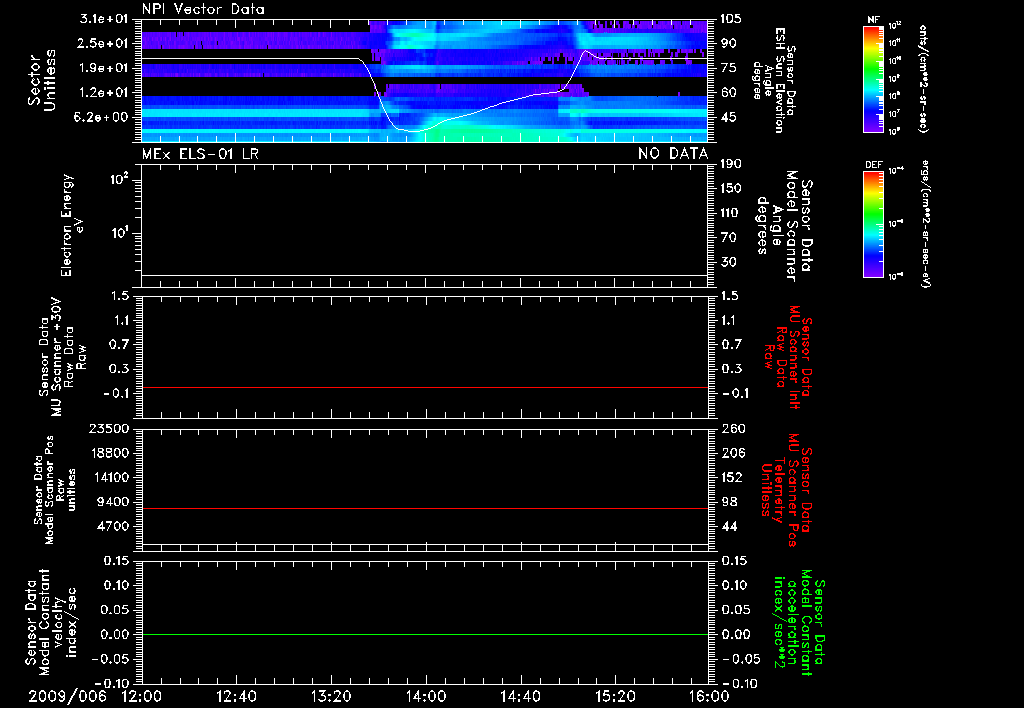
Task: Select the Sector Unitless axis label
Action: pyautogui.click(x=40, y=80)
